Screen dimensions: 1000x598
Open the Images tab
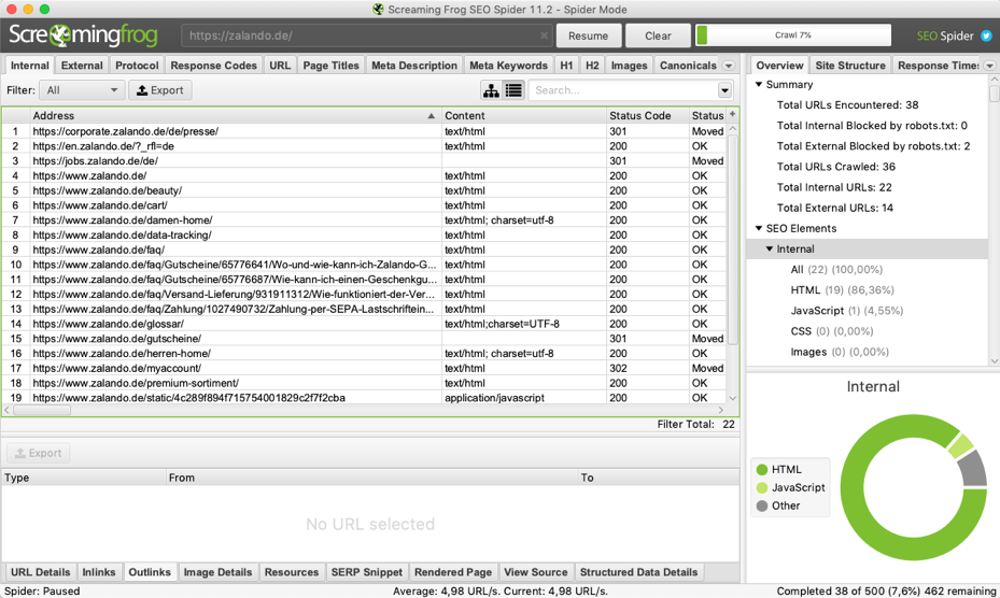click(629, 66)
